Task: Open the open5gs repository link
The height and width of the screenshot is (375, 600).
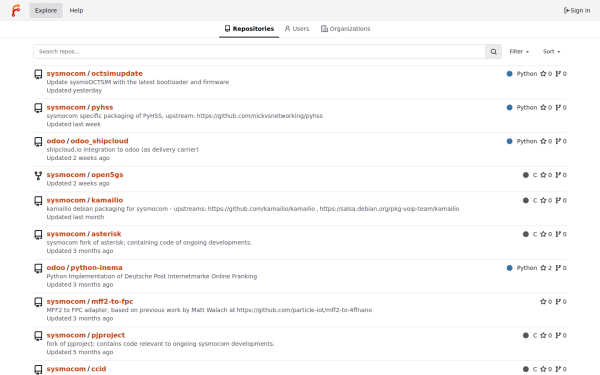Action: coord(107,174)
